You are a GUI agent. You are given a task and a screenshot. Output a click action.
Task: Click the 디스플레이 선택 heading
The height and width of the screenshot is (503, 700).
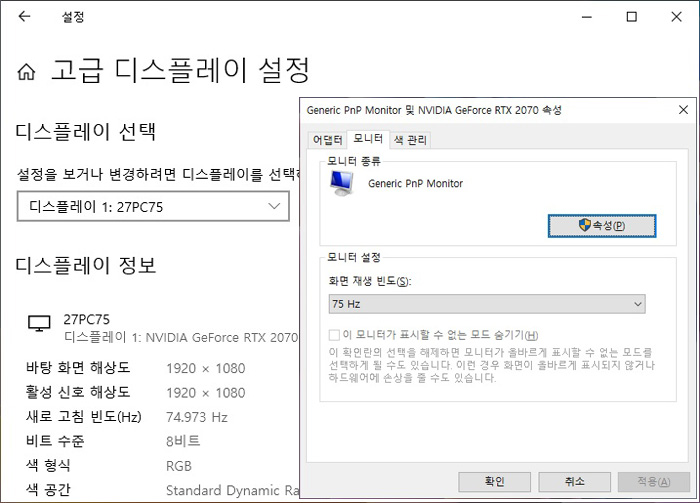(86, 132)
